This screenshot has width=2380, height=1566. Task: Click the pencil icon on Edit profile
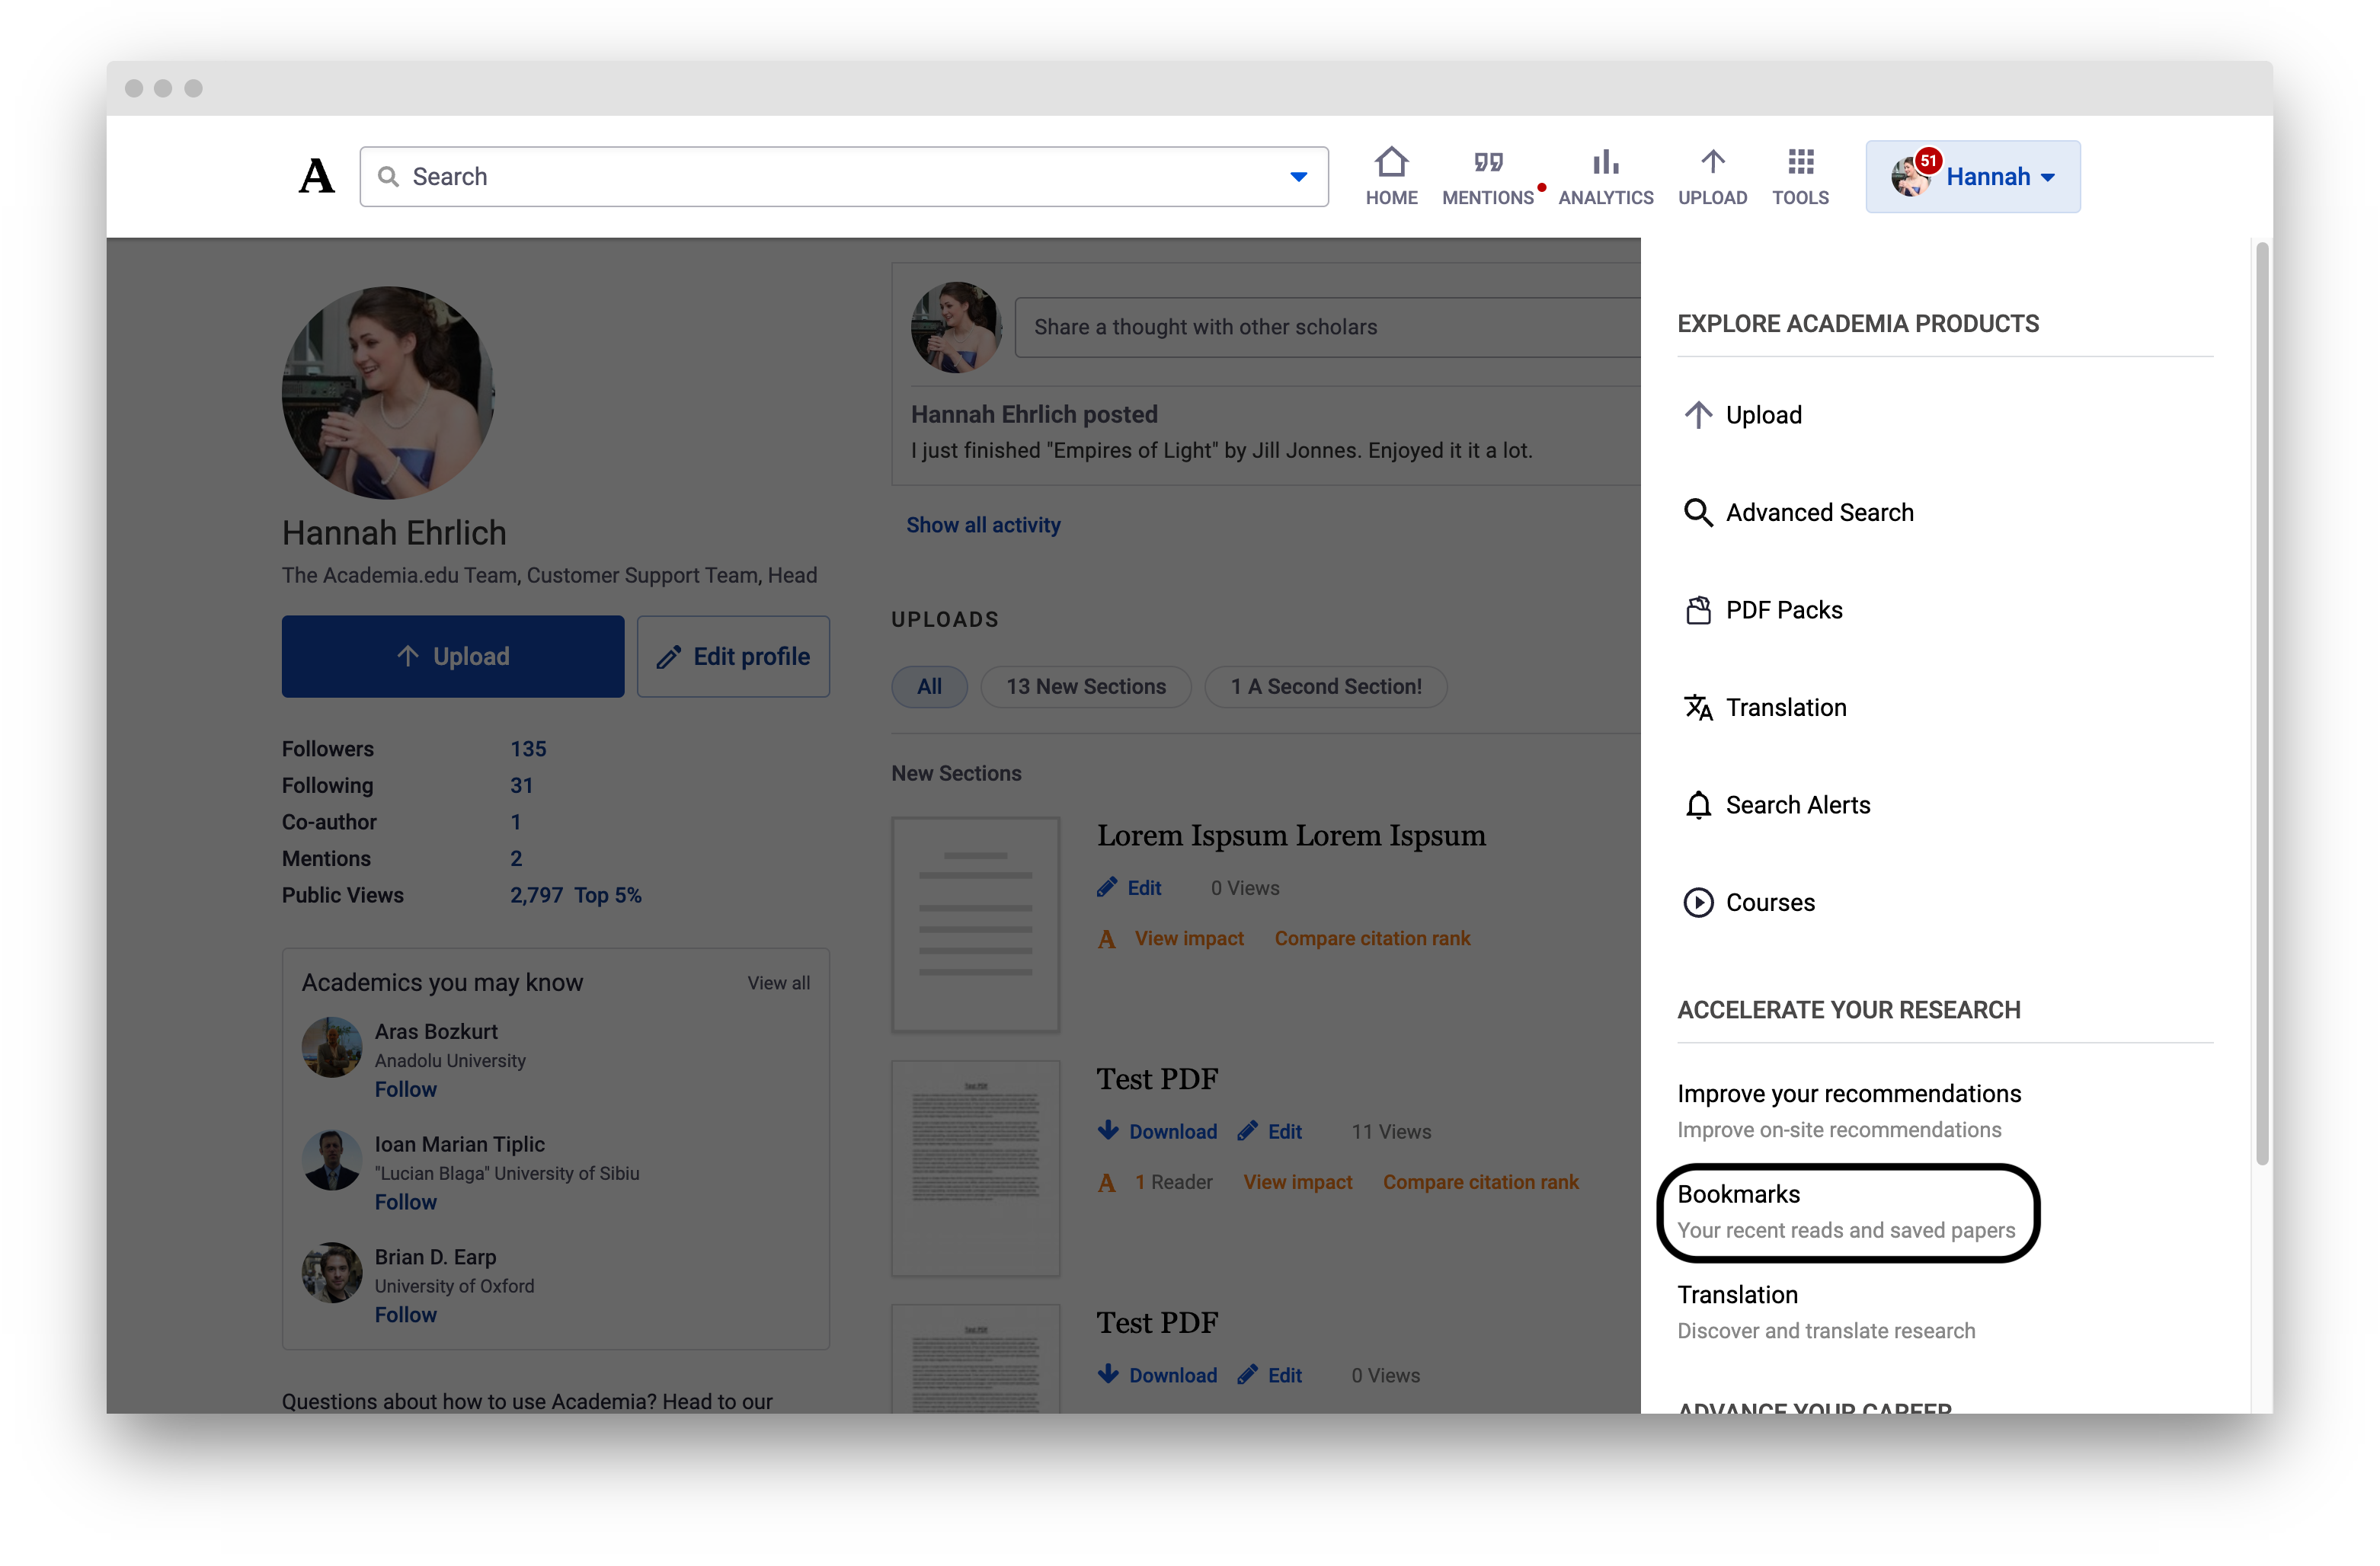(x=669, y=657)
